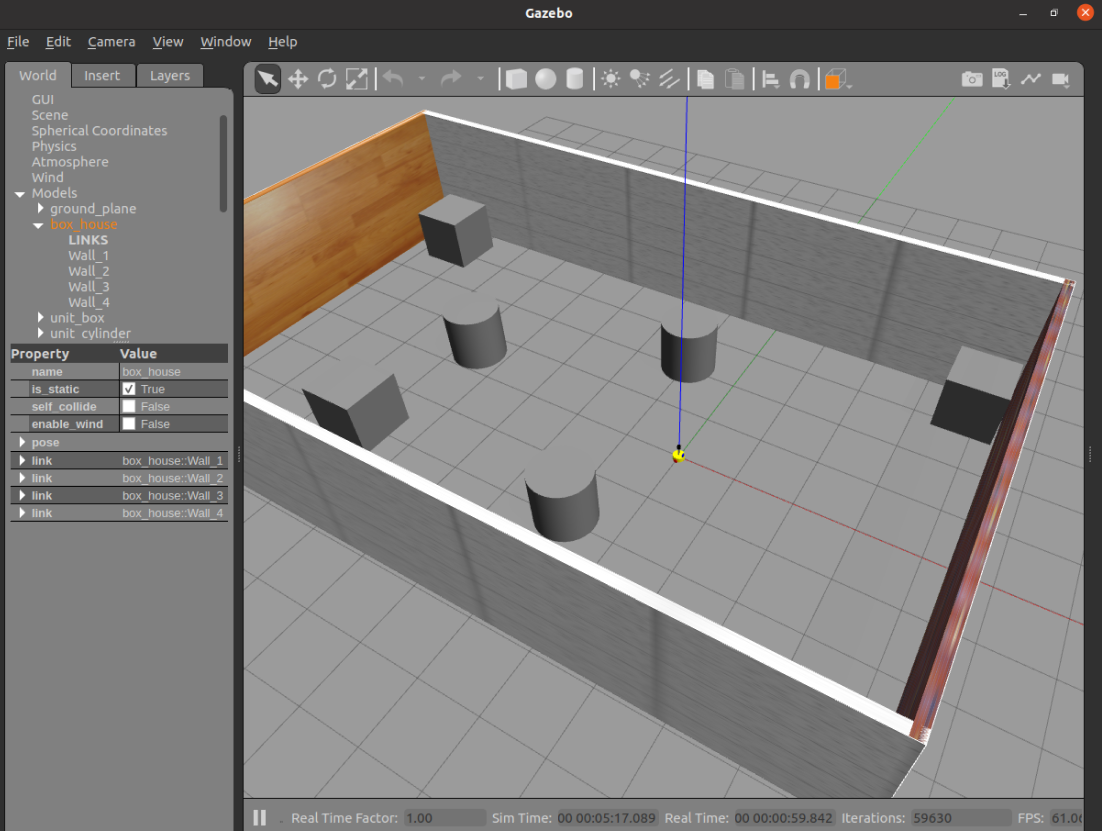Expand the box_house::Wall_4 link property
Screen dimensions: 1102x831
click(22, 513)
